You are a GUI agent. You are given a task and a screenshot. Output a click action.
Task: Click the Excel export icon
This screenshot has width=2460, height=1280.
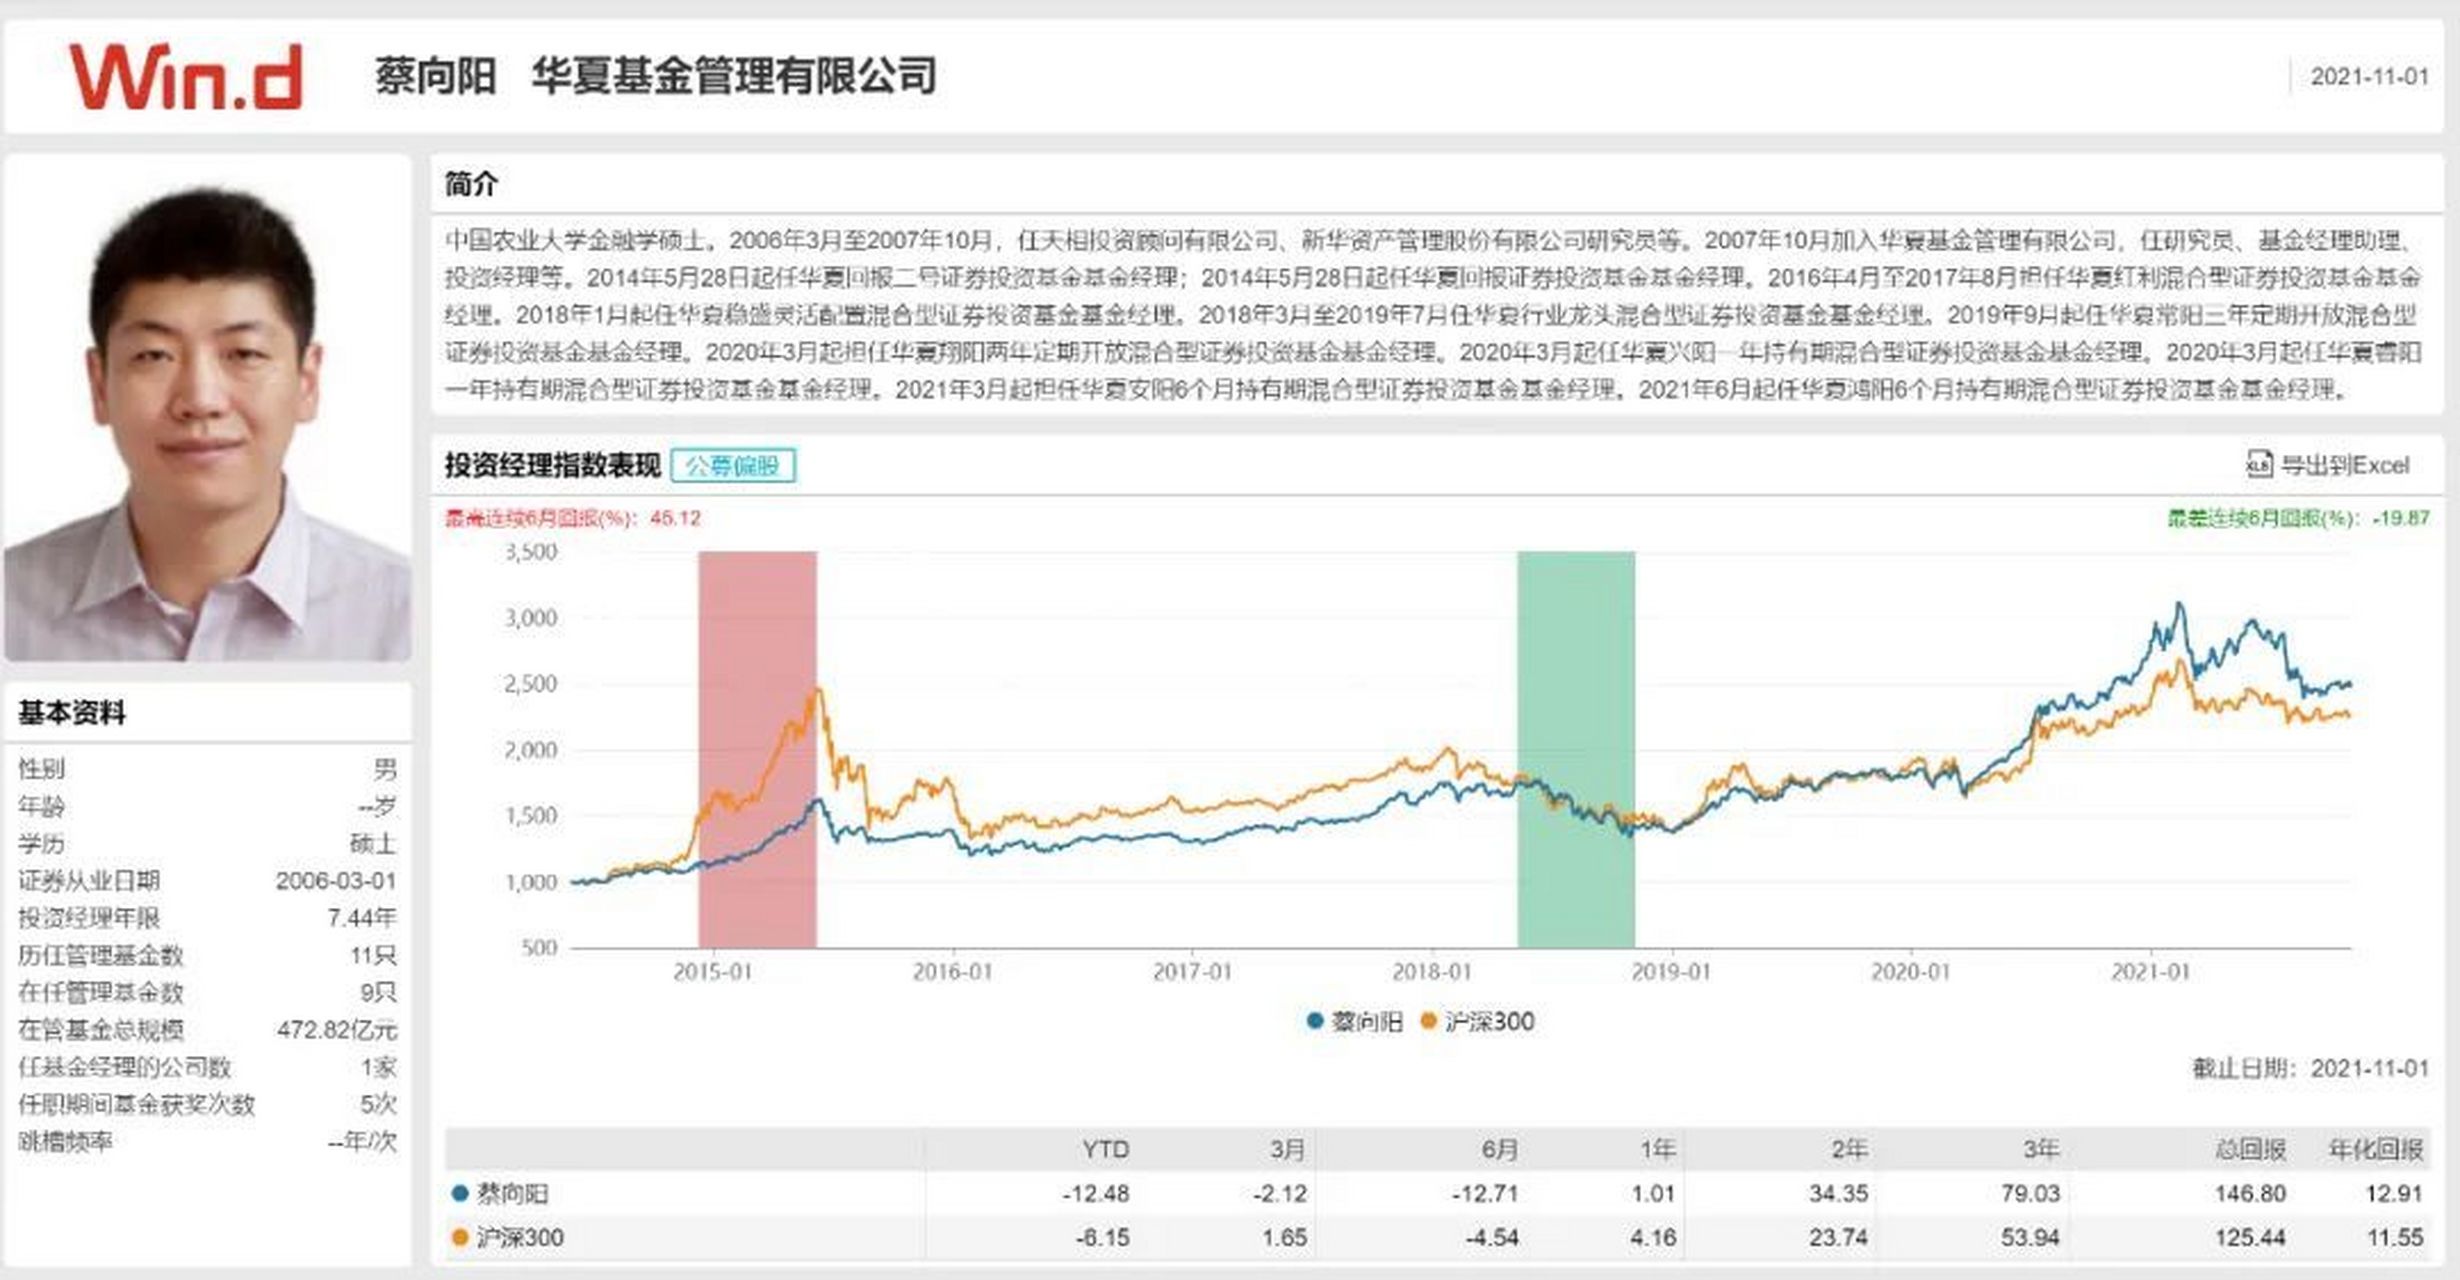click(x=2258, y=465)
